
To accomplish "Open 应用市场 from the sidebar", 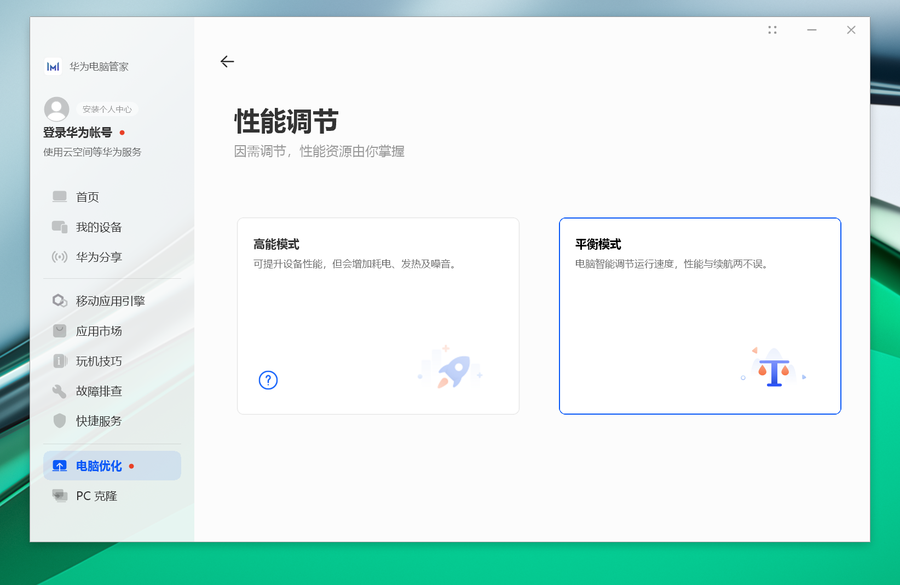I will click(99, 331).
